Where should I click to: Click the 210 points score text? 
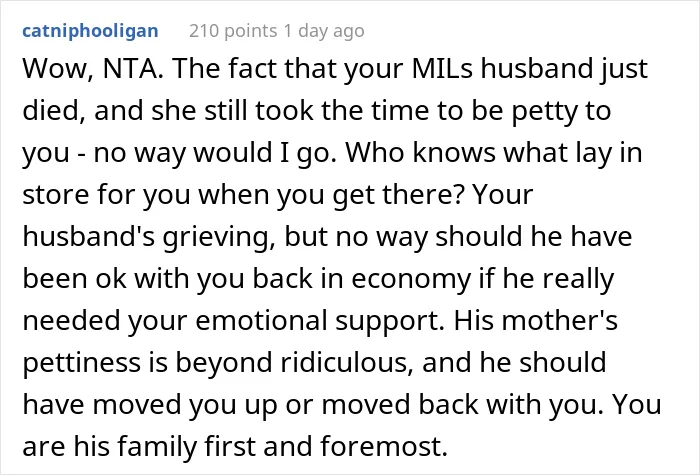point(233,32)
